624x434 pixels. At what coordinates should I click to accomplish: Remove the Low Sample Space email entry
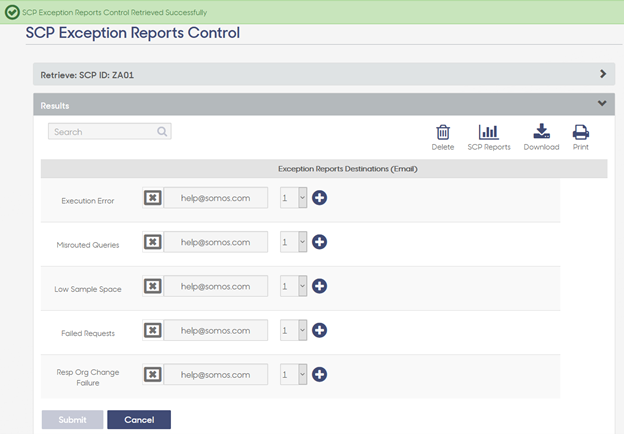(152, 286)
